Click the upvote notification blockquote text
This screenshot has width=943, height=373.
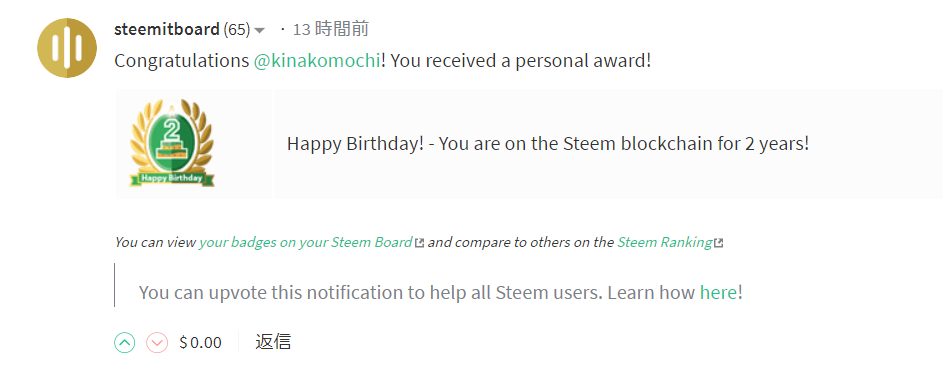click(441, 293)
